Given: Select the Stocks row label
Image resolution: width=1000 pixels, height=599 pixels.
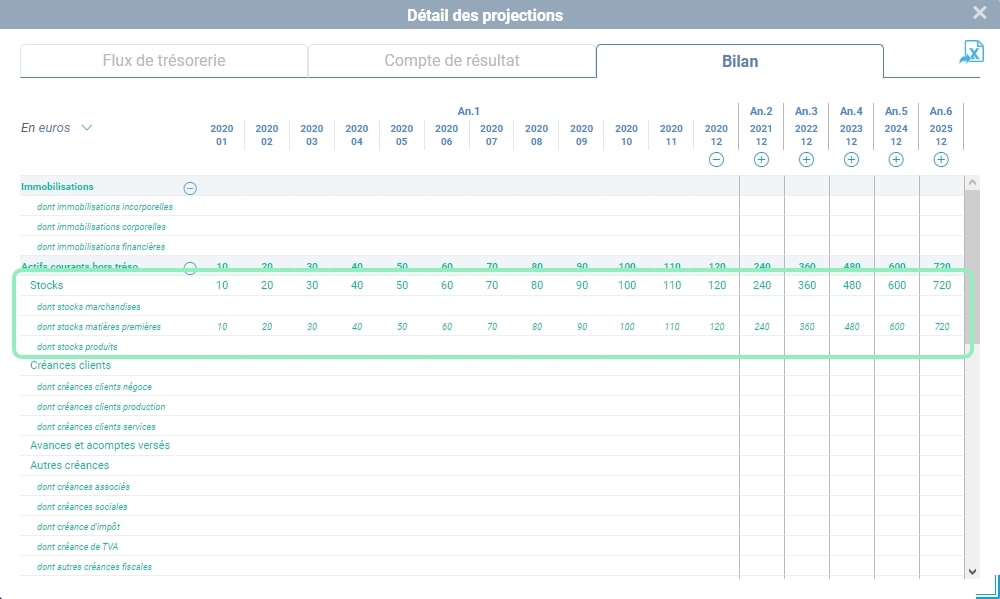Looking at the screenshot, I should click(x=47, y=285).
